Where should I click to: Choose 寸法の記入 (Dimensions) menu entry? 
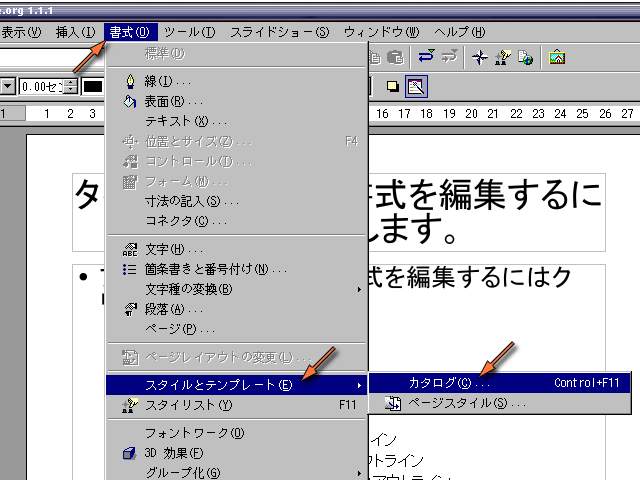pos(237,201)
